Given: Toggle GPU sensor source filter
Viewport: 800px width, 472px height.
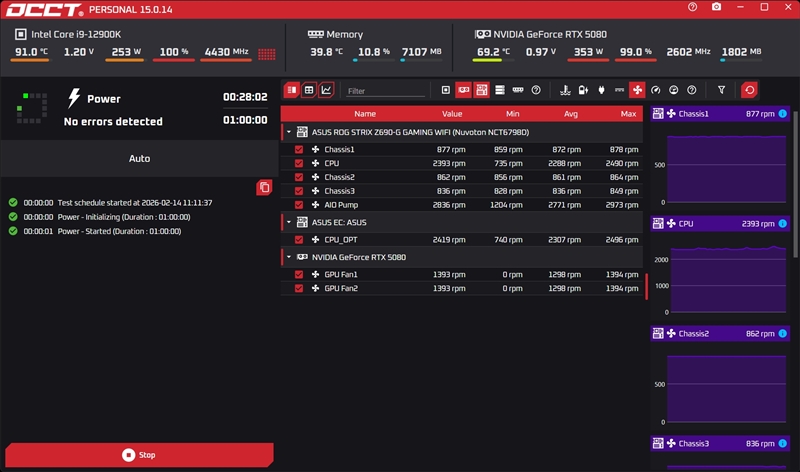Looking at the screenshot, I should pos(463,90).
